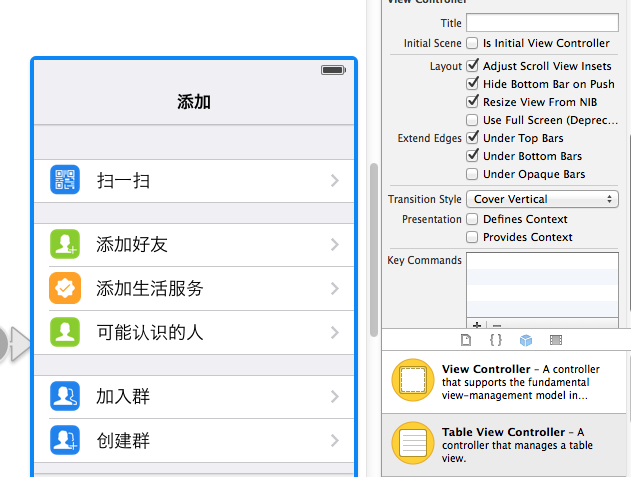Viewport: 631px width, 477px height.
Task: Uncheck Under Bottom Bars
Action: coord(472,156)
